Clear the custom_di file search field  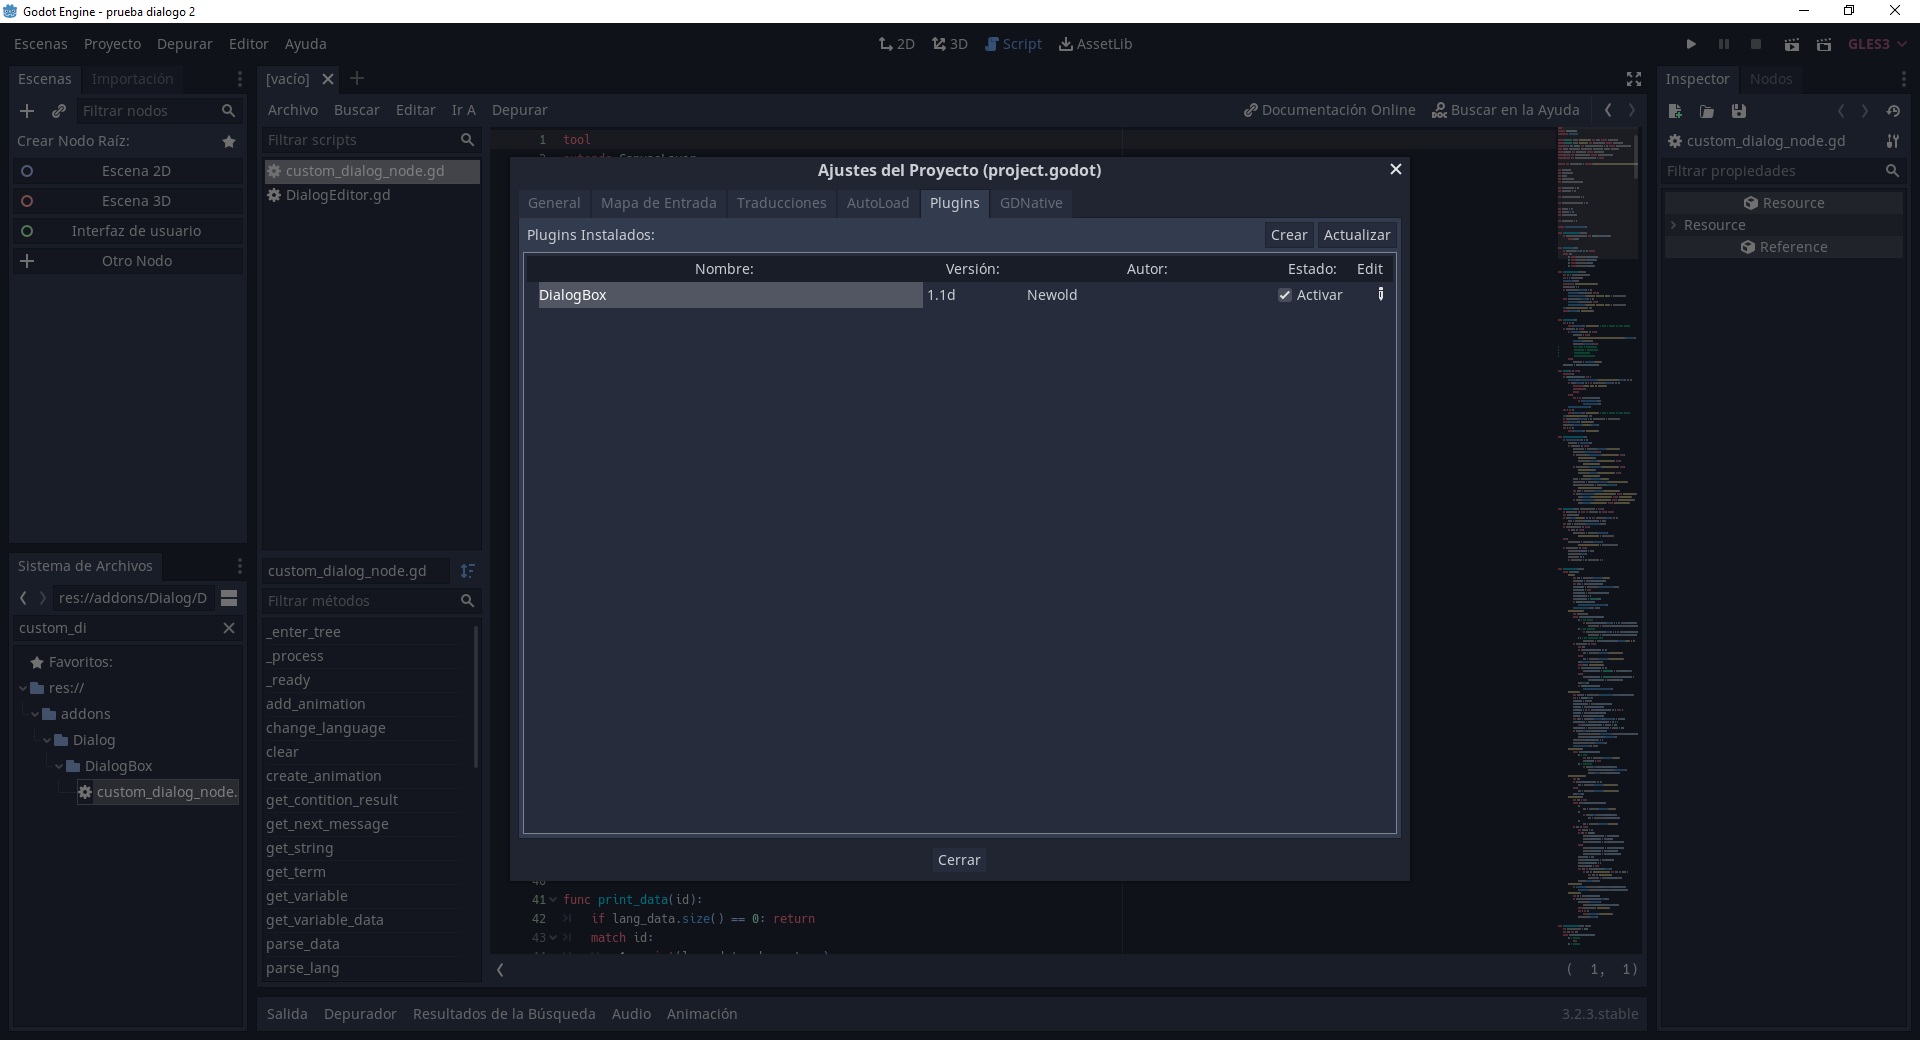coord(229,628)
